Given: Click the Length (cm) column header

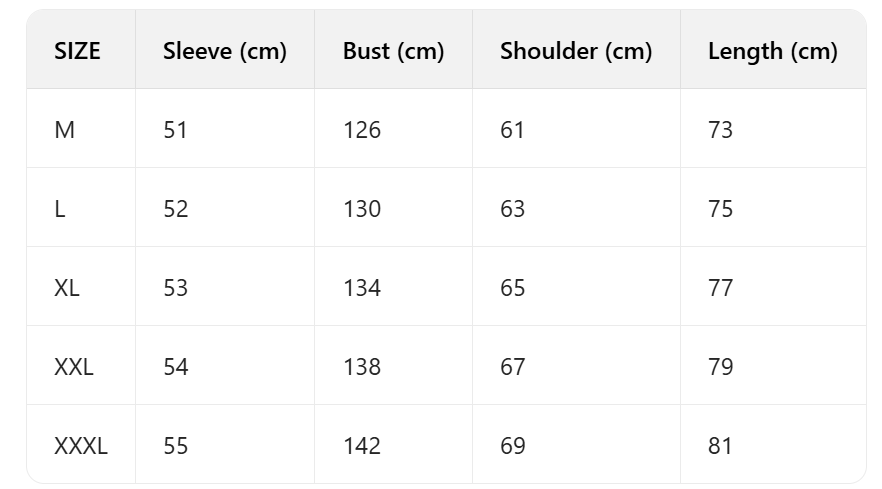Looking at the screenshot, I should click(x=772, y=51).
